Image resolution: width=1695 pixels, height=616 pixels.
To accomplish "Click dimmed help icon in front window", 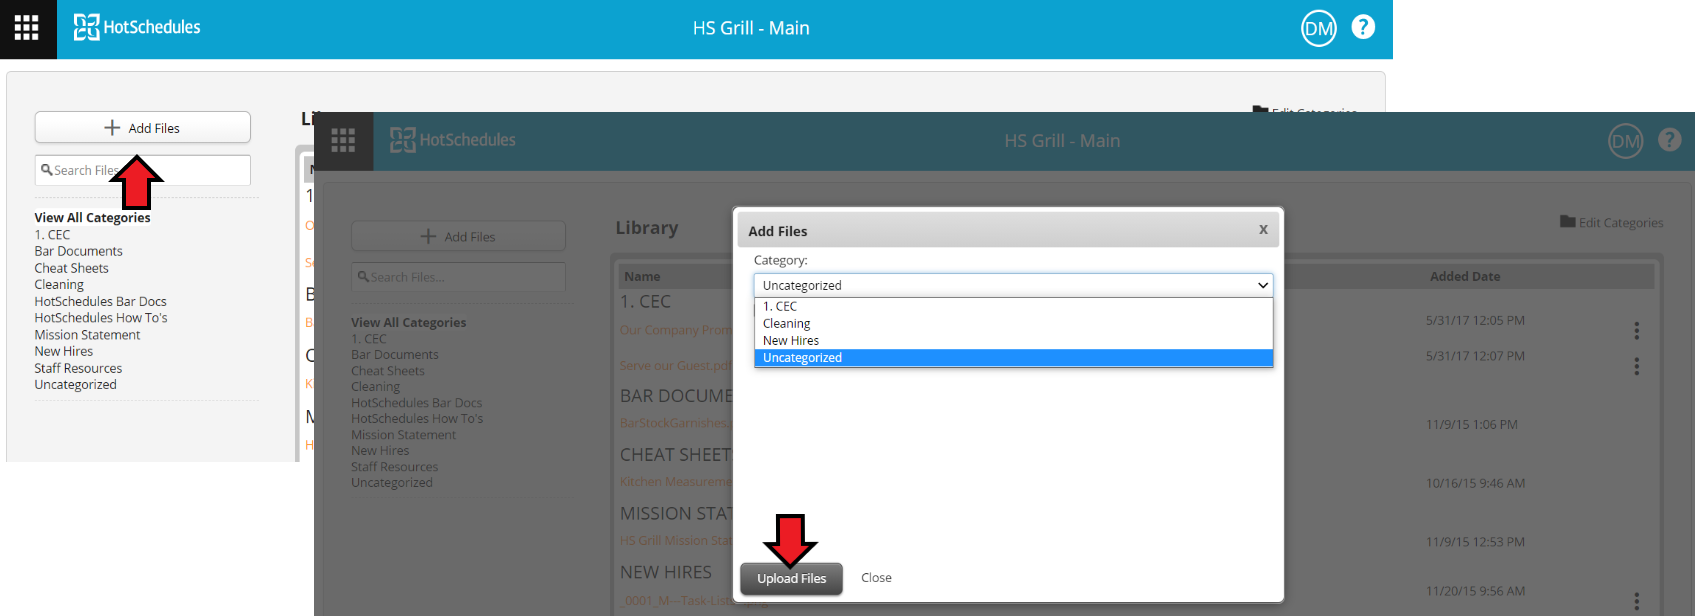I will click(1669, 140).
